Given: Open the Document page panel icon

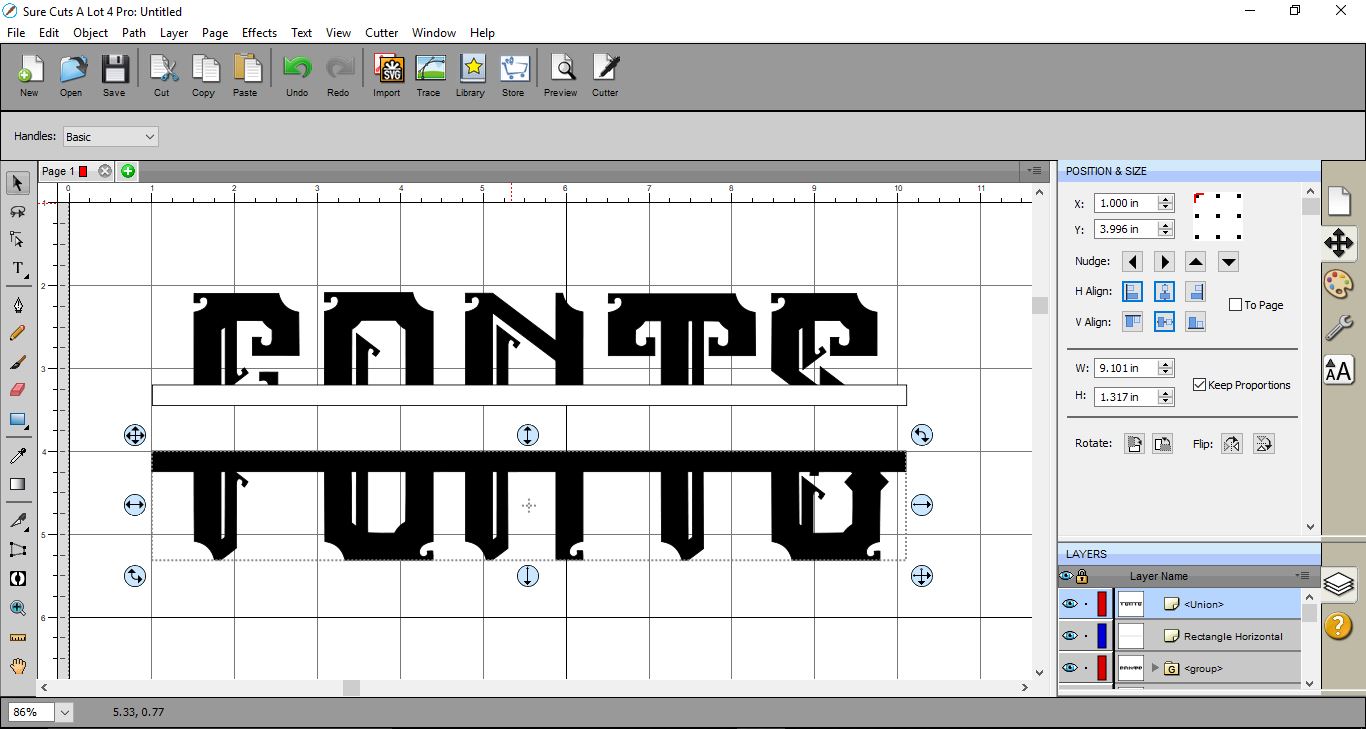Looking at the screenshot, I should [x=1339, y=201].
